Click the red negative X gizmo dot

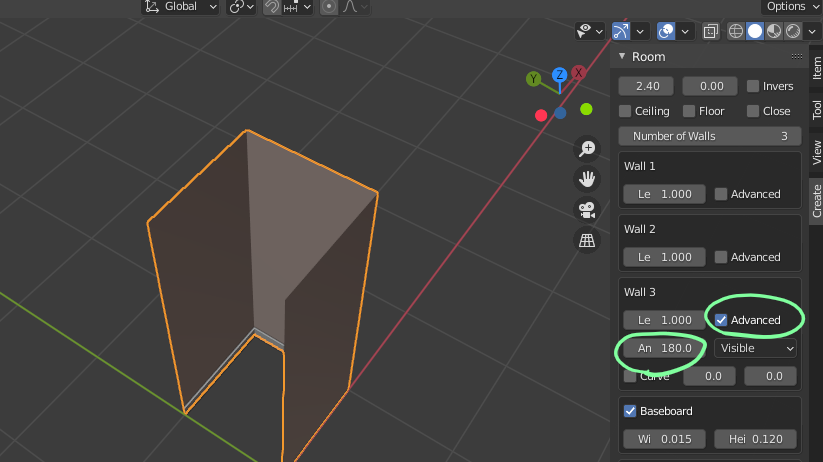pyautogui.click(x=541, y=115)
